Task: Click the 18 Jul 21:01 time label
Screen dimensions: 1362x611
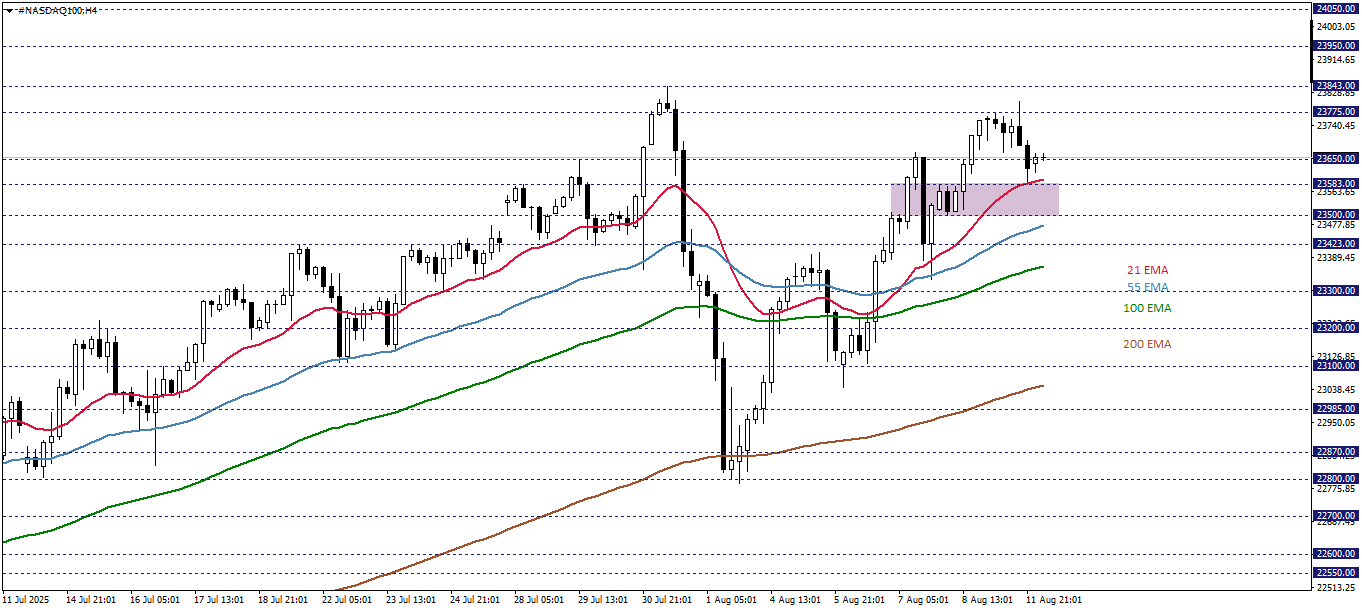Action: [281, 600]
